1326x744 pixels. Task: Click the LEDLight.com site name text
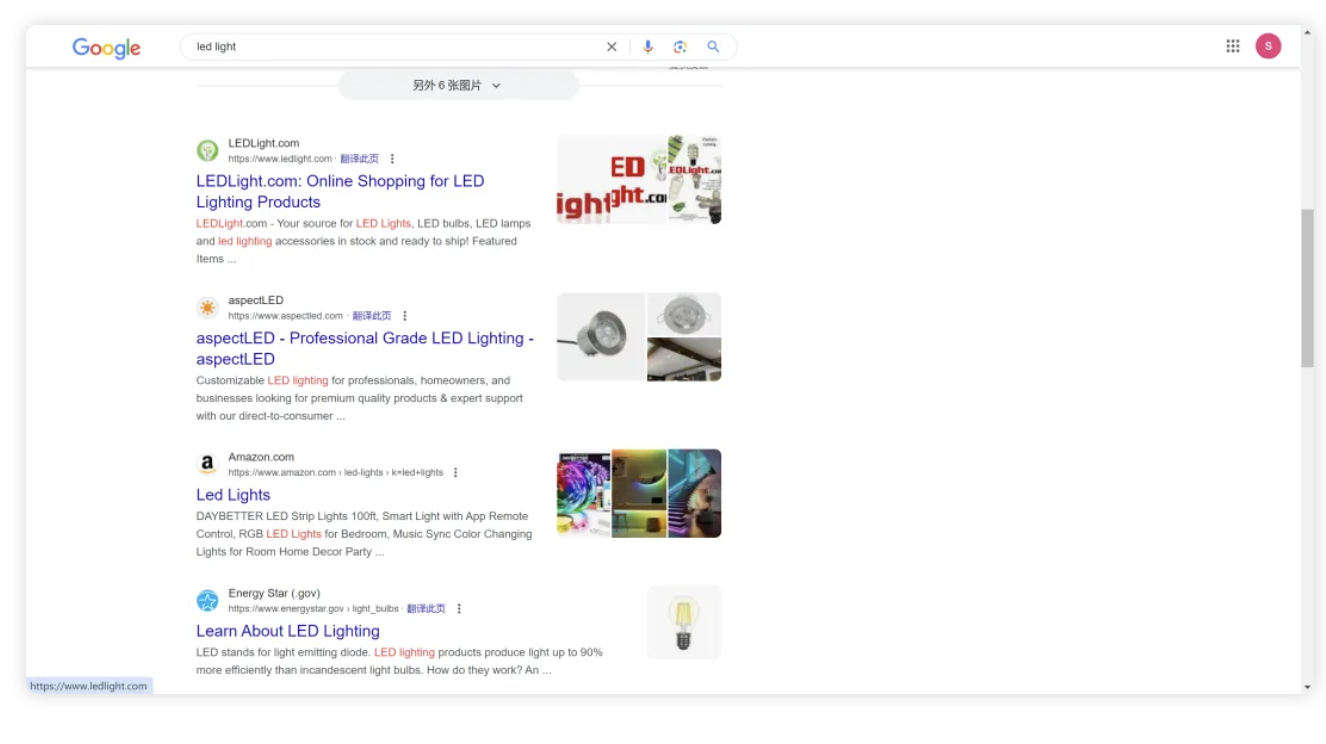coord(264,143)
